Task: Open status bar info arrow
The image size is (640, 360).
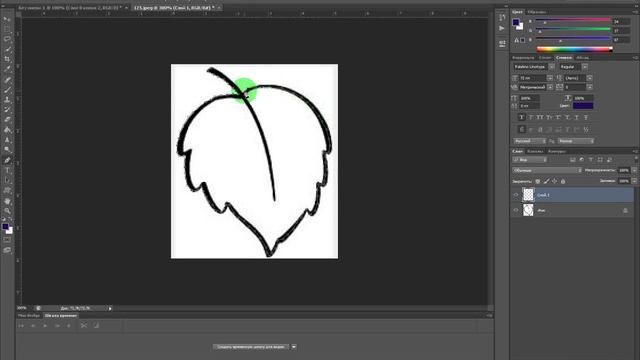Action: [110, 308]
